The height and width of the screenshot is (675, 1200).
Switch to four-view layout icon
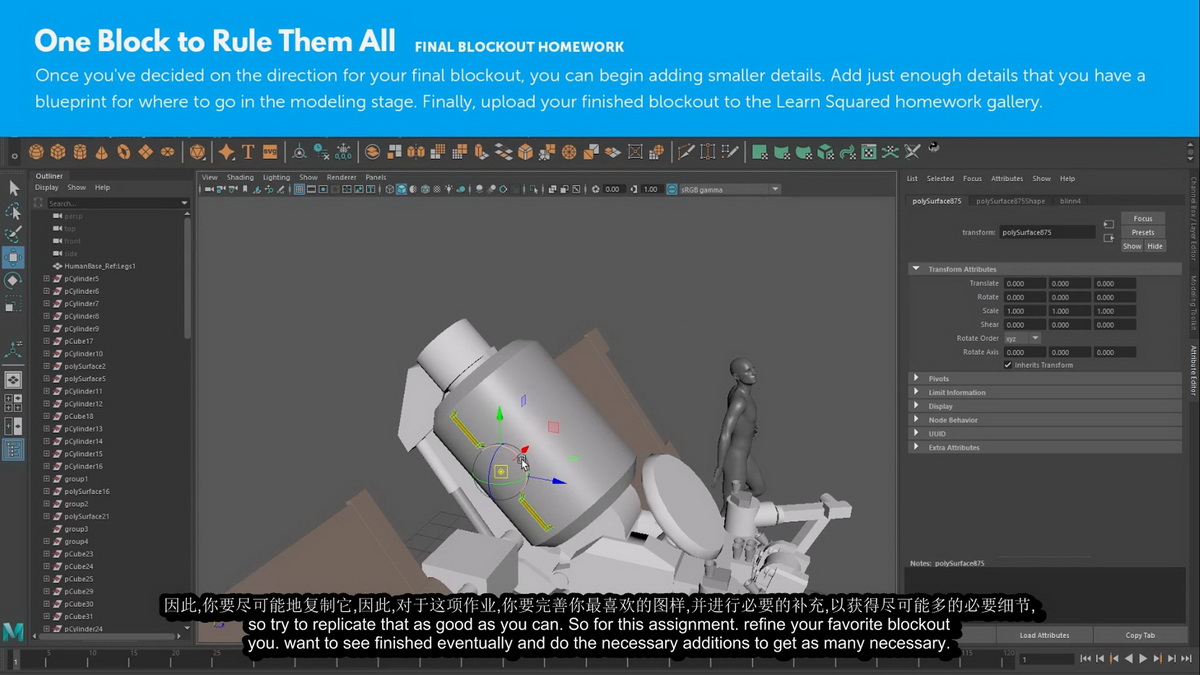(x=13, y=403)
